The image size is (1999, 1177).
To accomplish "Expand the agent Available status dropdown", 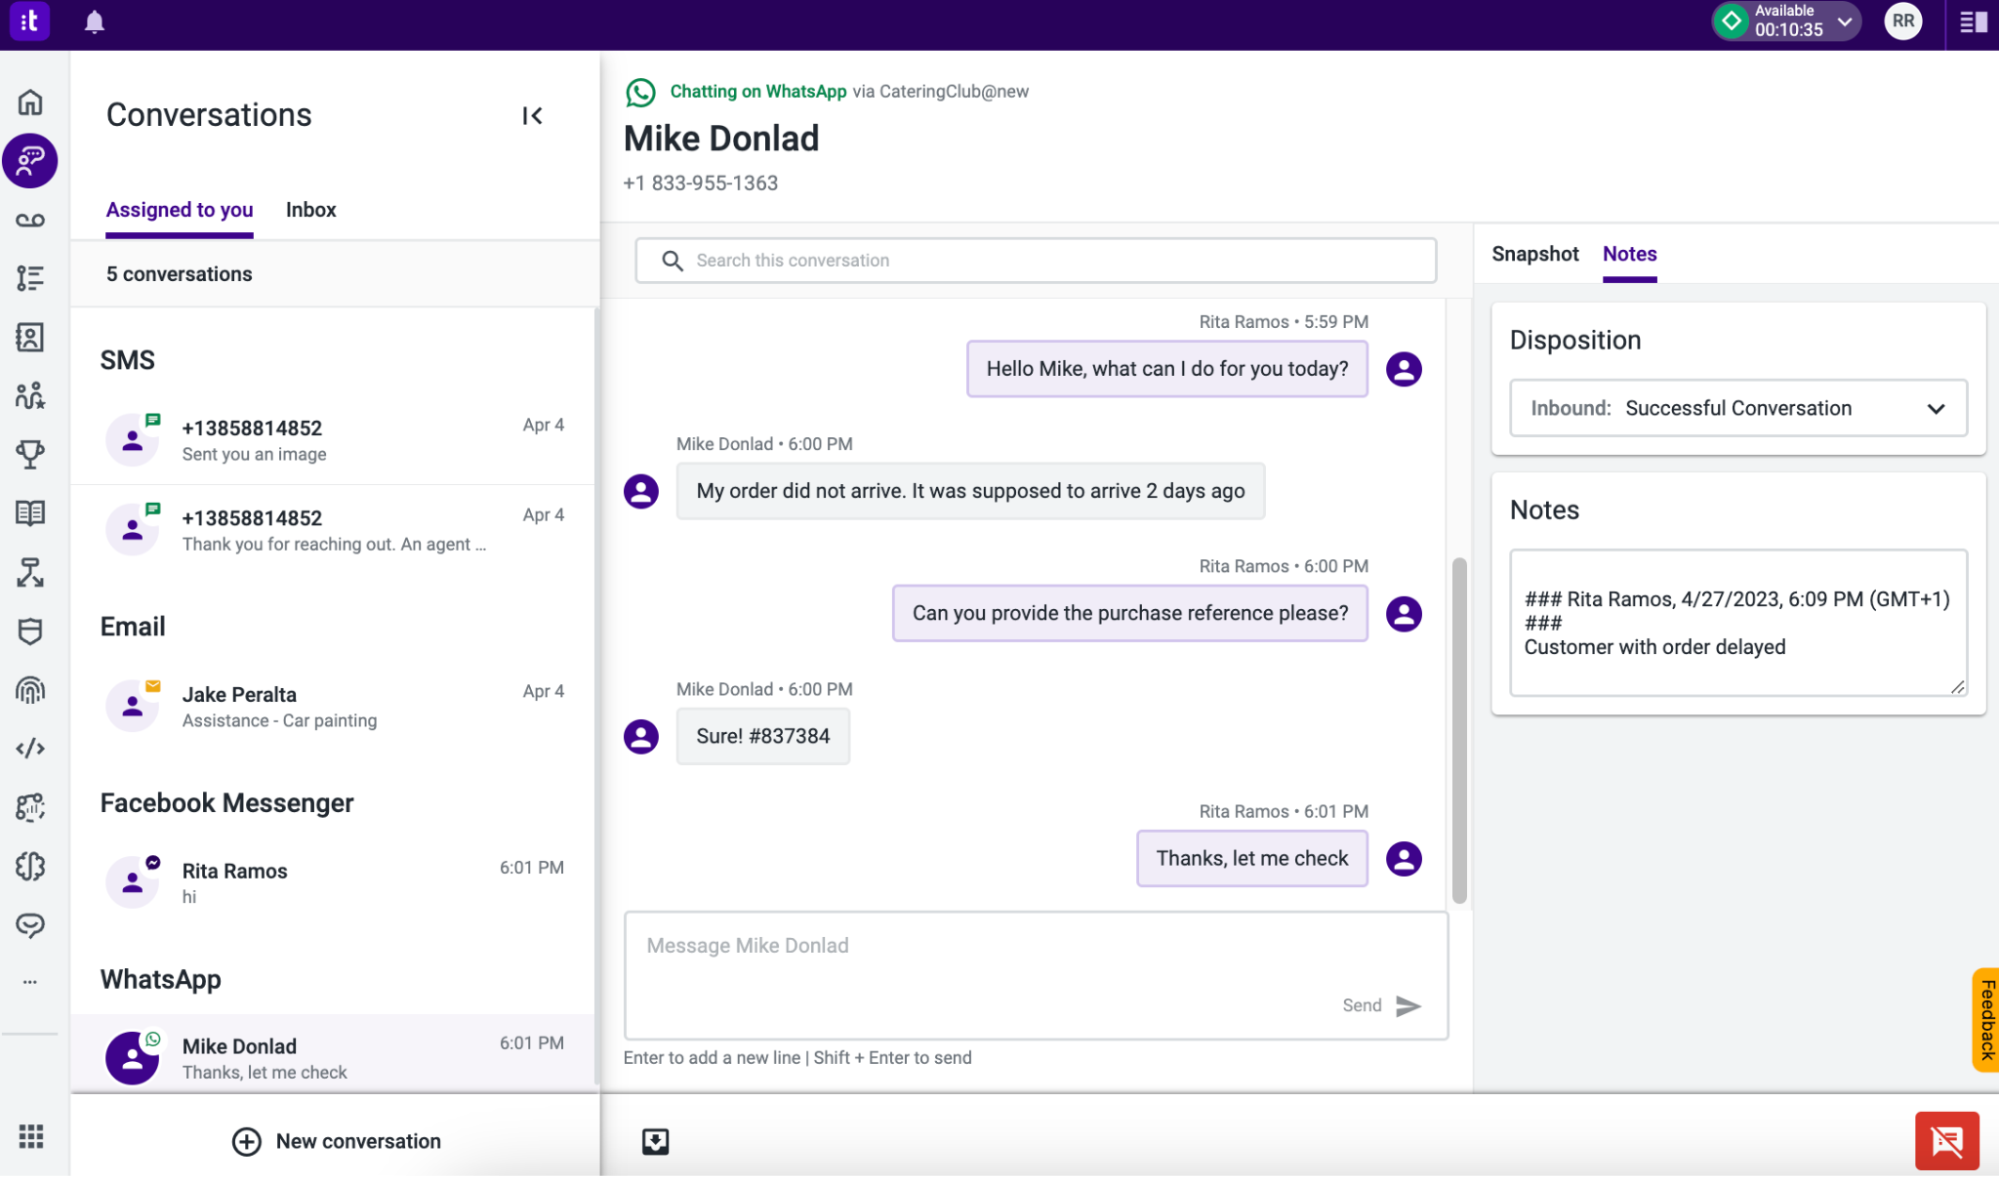I will coord(1845,21).
